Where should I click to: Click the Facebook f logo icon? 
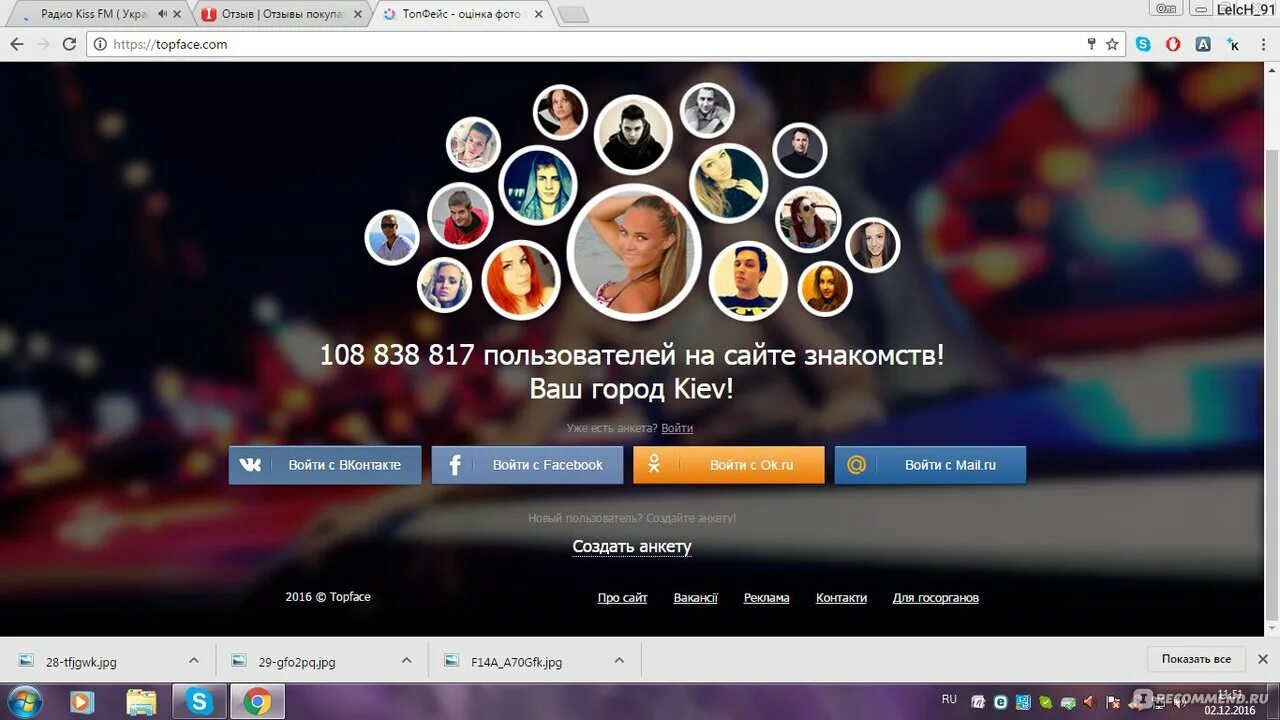pyautogui.click(x=454, y=465)
